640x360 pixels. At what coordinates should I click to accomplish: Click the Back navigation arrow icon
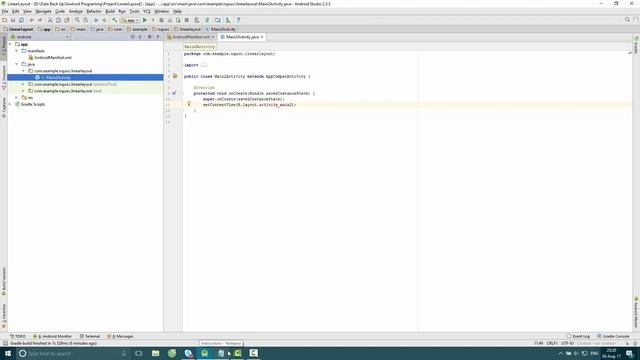[x=96, y=20]
